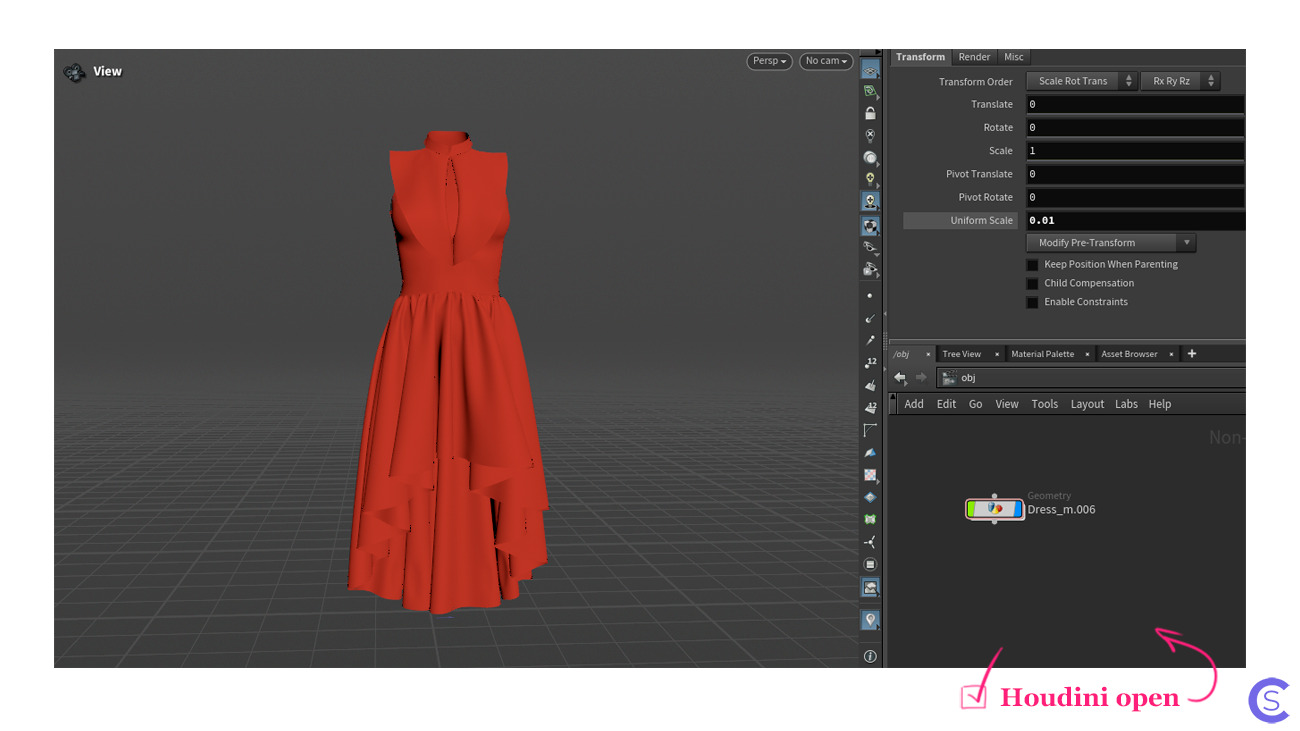This screenshot has height=731, width=1300.
Task: Click the gray sphere shading icon
Action: (x=870, y=157)
